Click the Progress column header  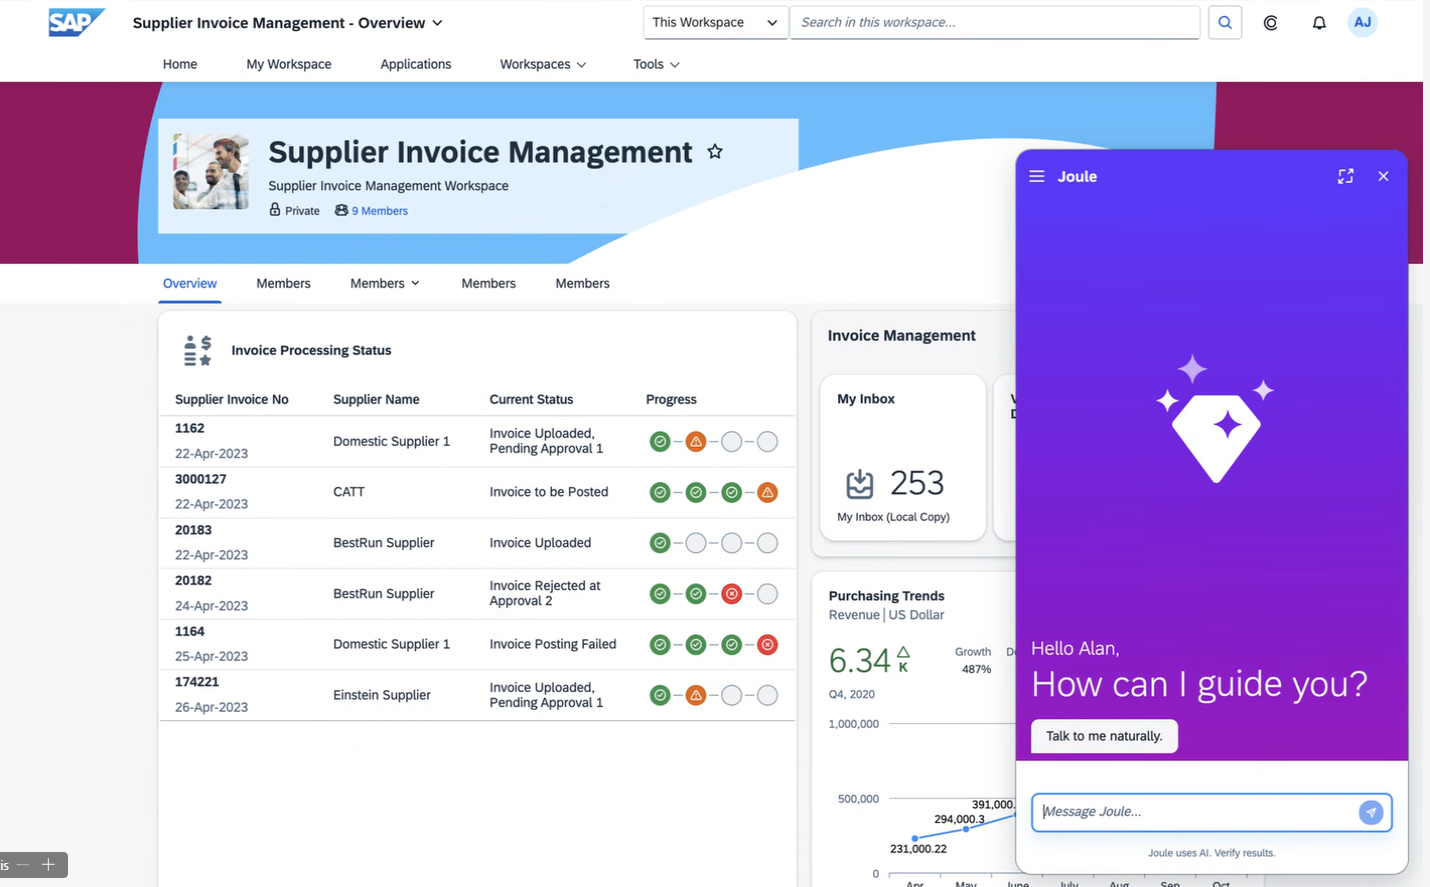(671, 399)
